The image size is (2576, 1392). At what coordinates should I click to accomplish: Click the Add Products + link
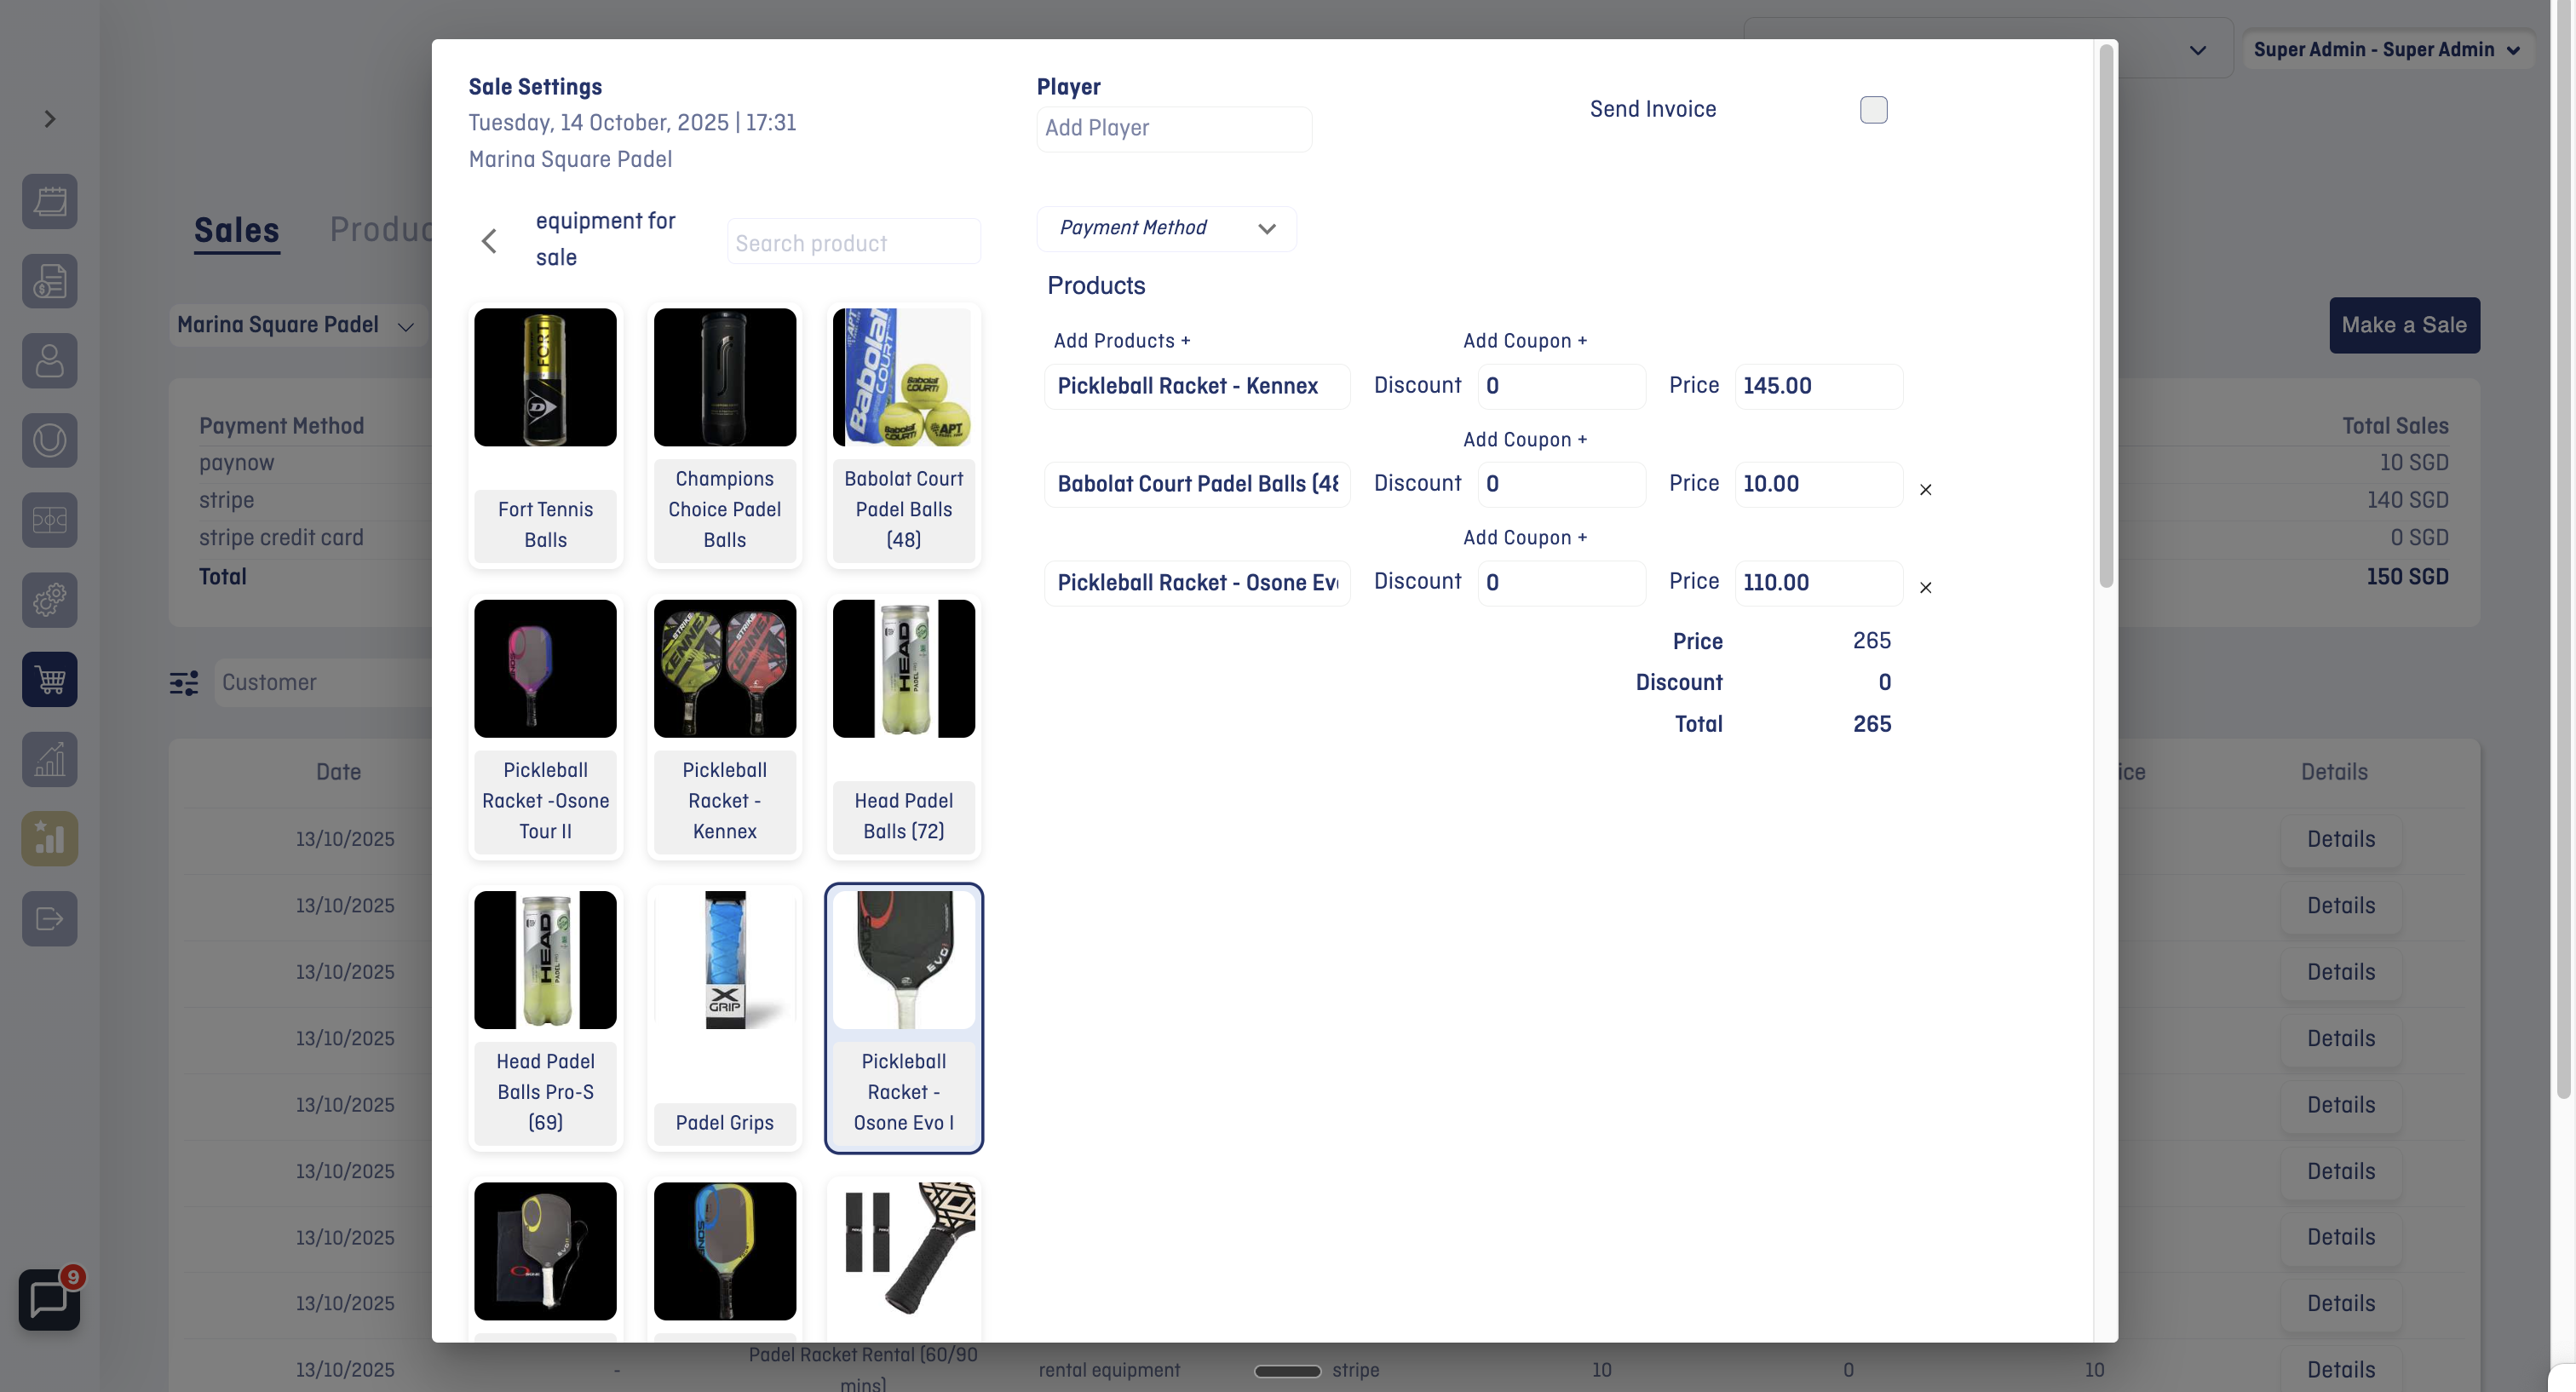pos(1121,340)
